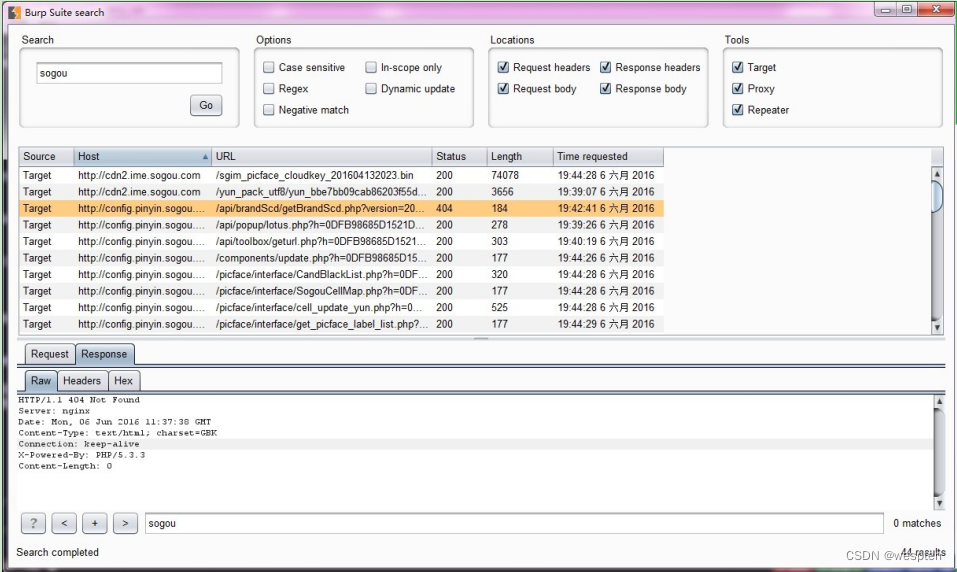Sort by Status column header

point(459,156)
